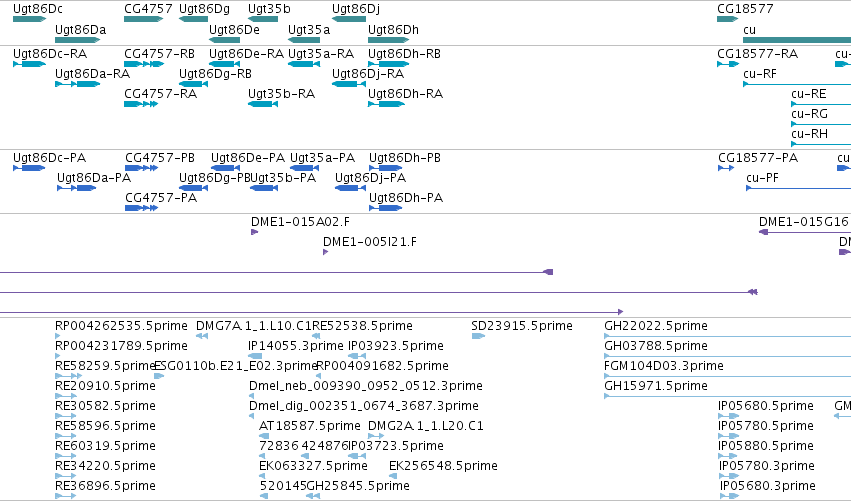Image resolution: width=851 pixels, height=501 pixels.
Task: Select transcript Ugt86Da-RA
Action: (78, 84)
